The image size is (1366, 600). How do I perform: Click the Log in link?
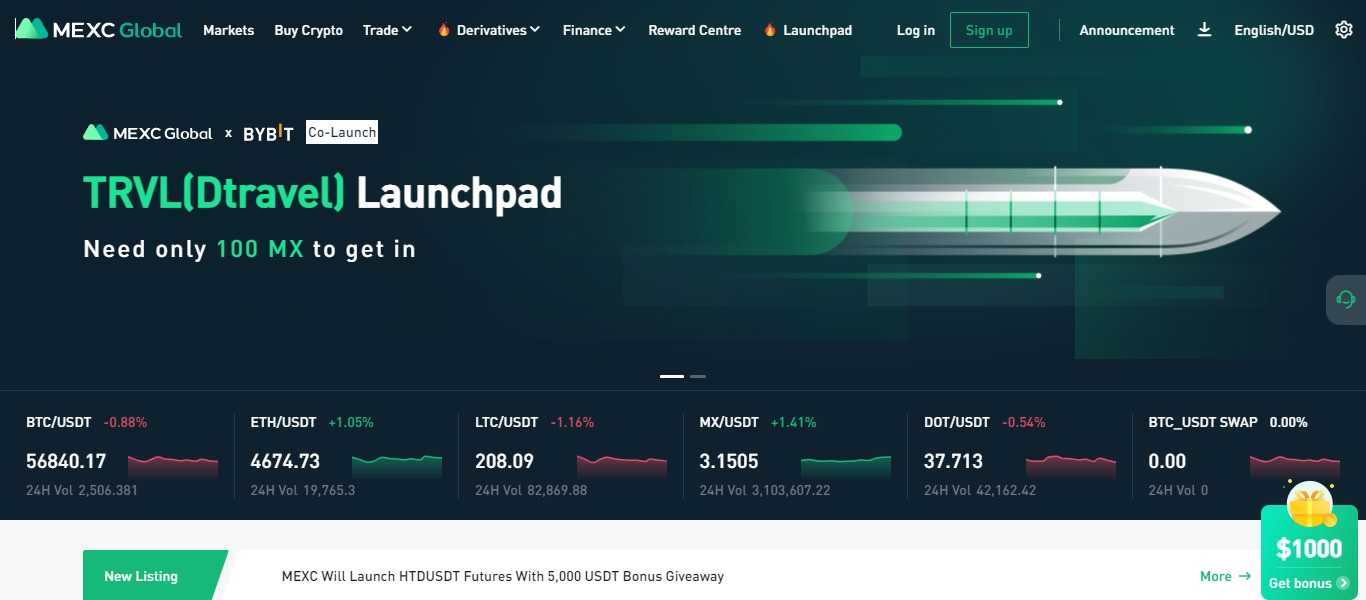click(915, 30)
